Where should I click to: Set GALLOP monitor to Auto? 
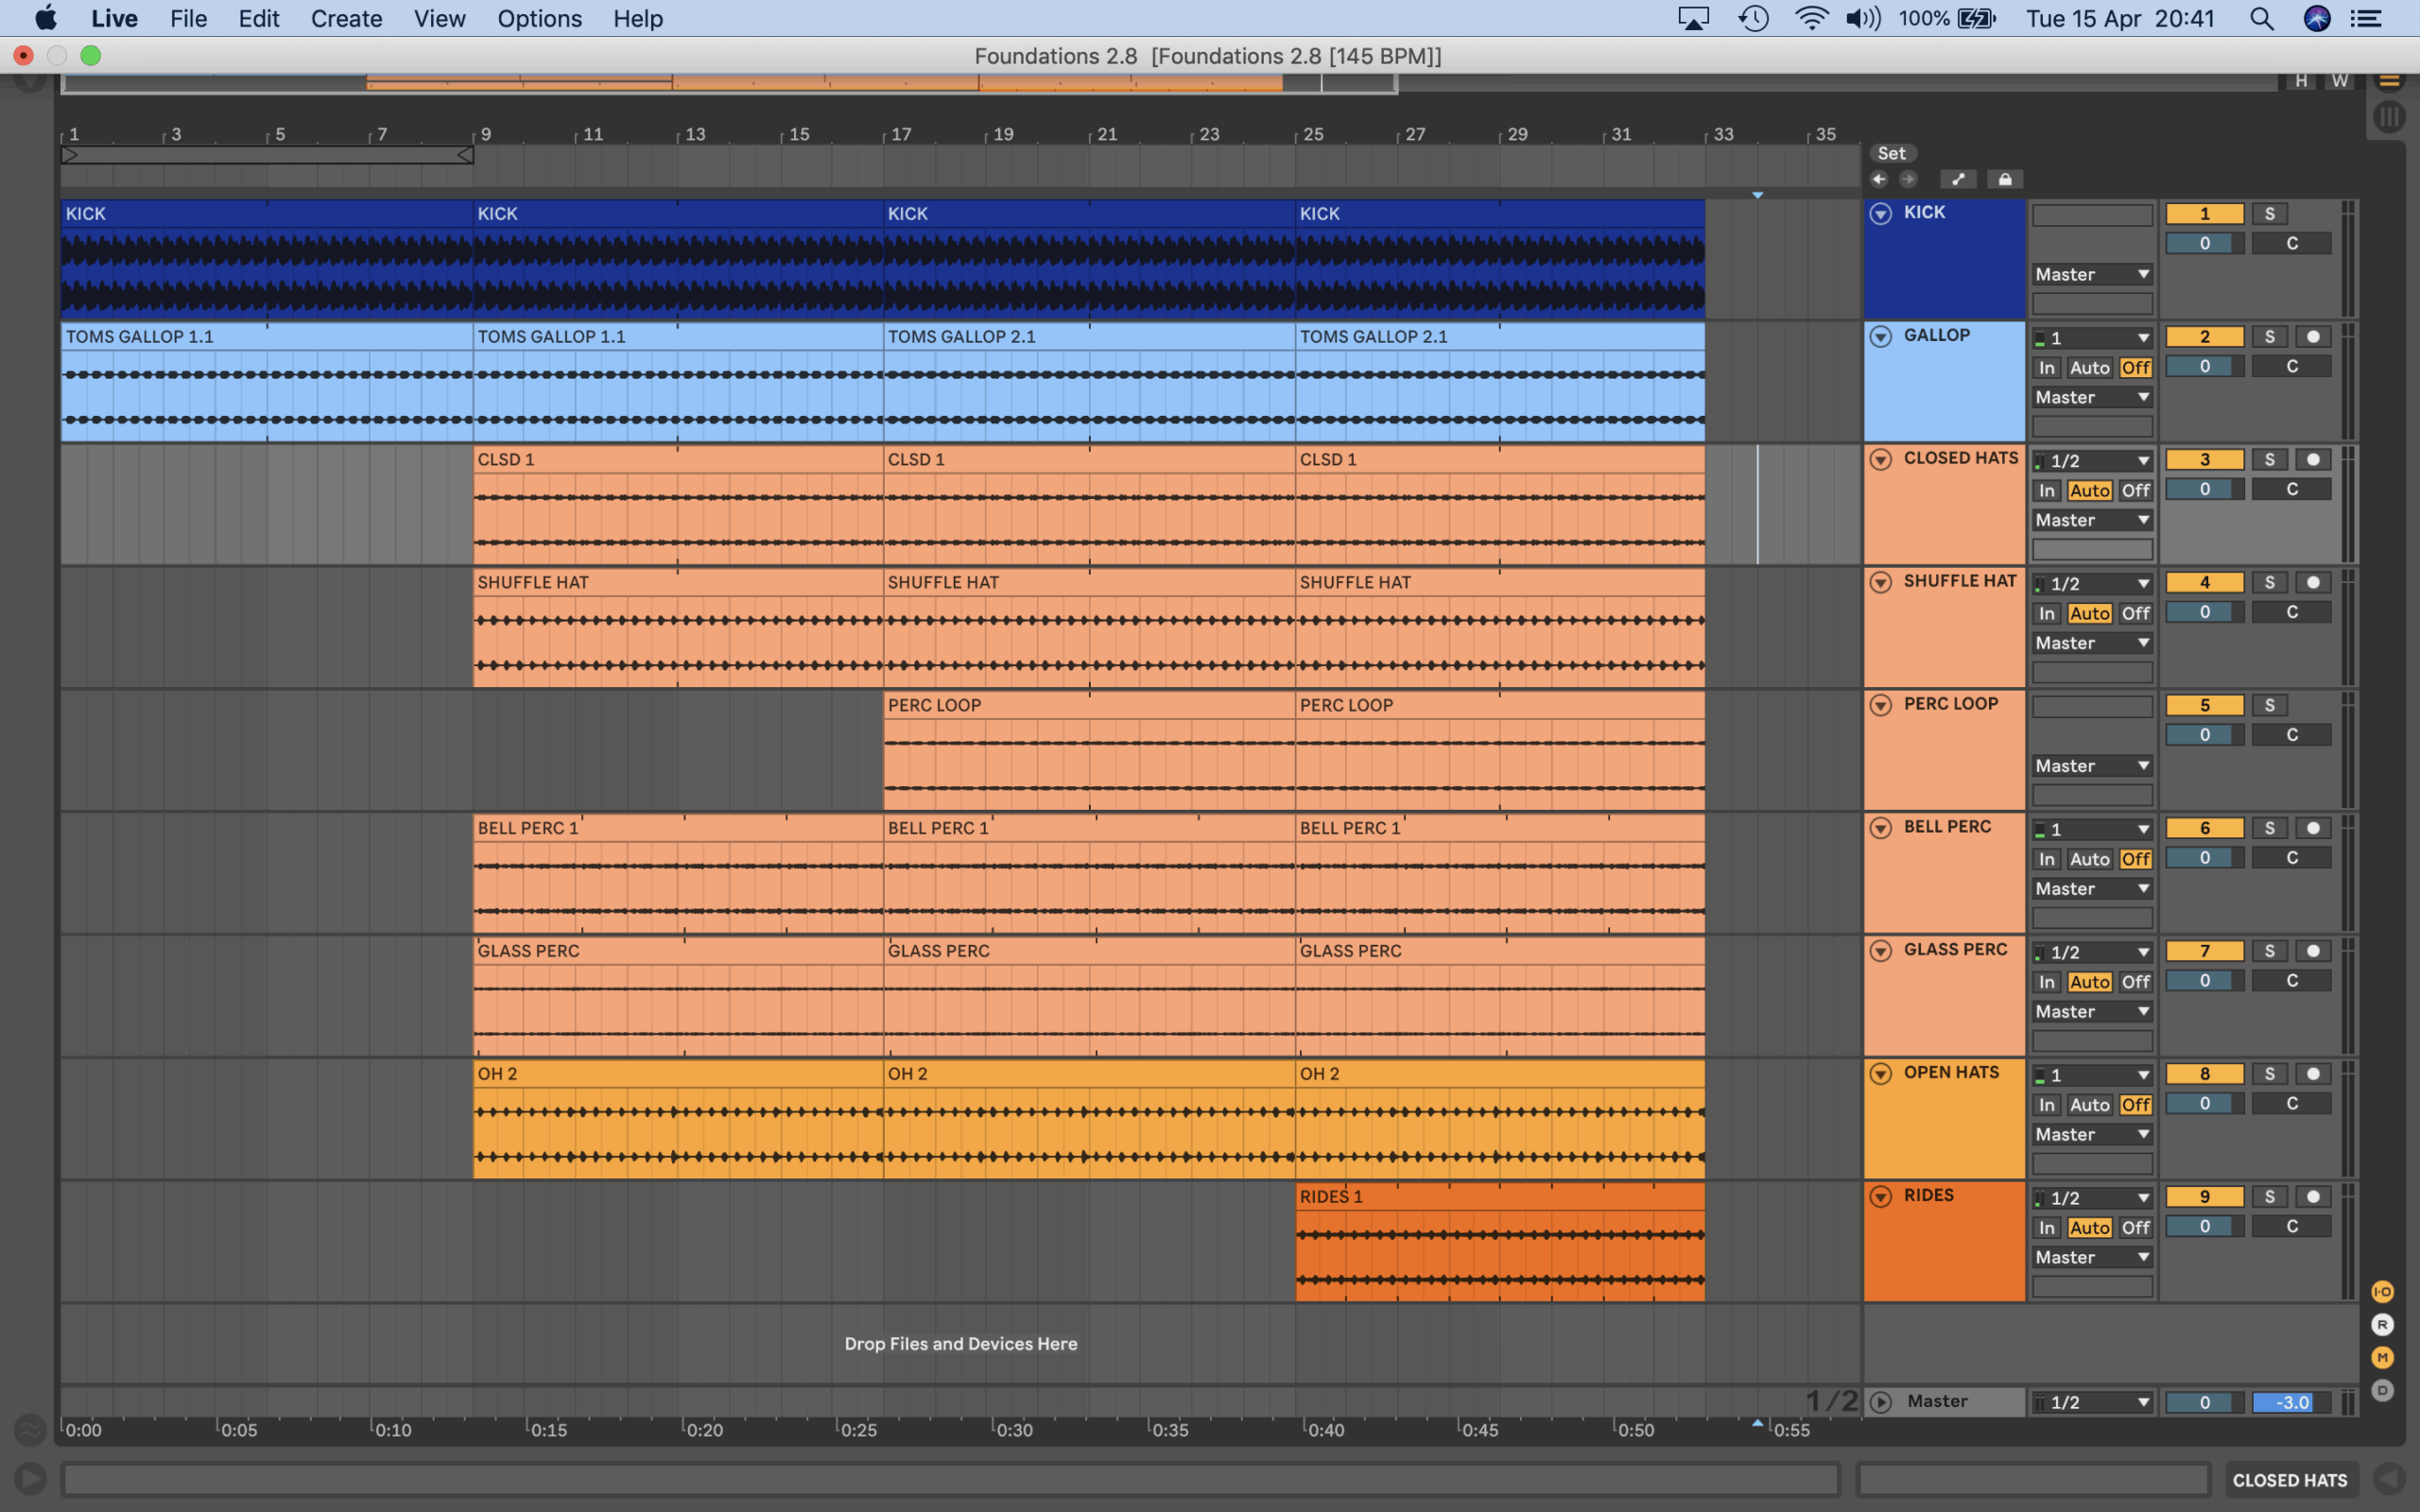pos(2089,368)
